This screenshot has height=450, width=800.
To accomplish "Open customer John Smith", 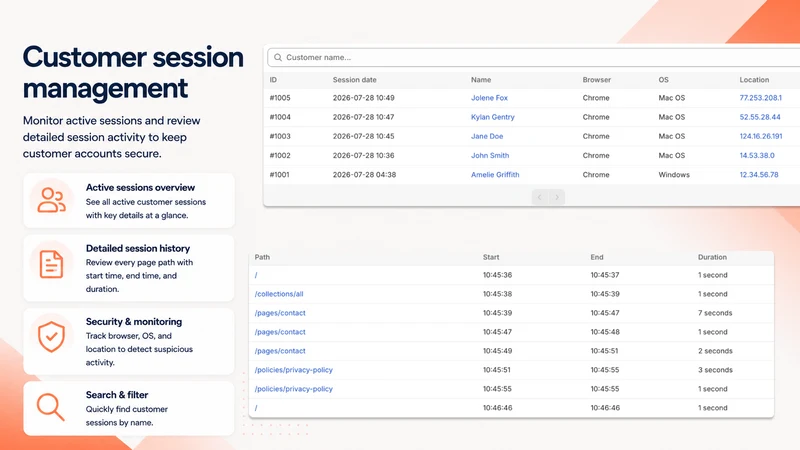I will point(490,156).
